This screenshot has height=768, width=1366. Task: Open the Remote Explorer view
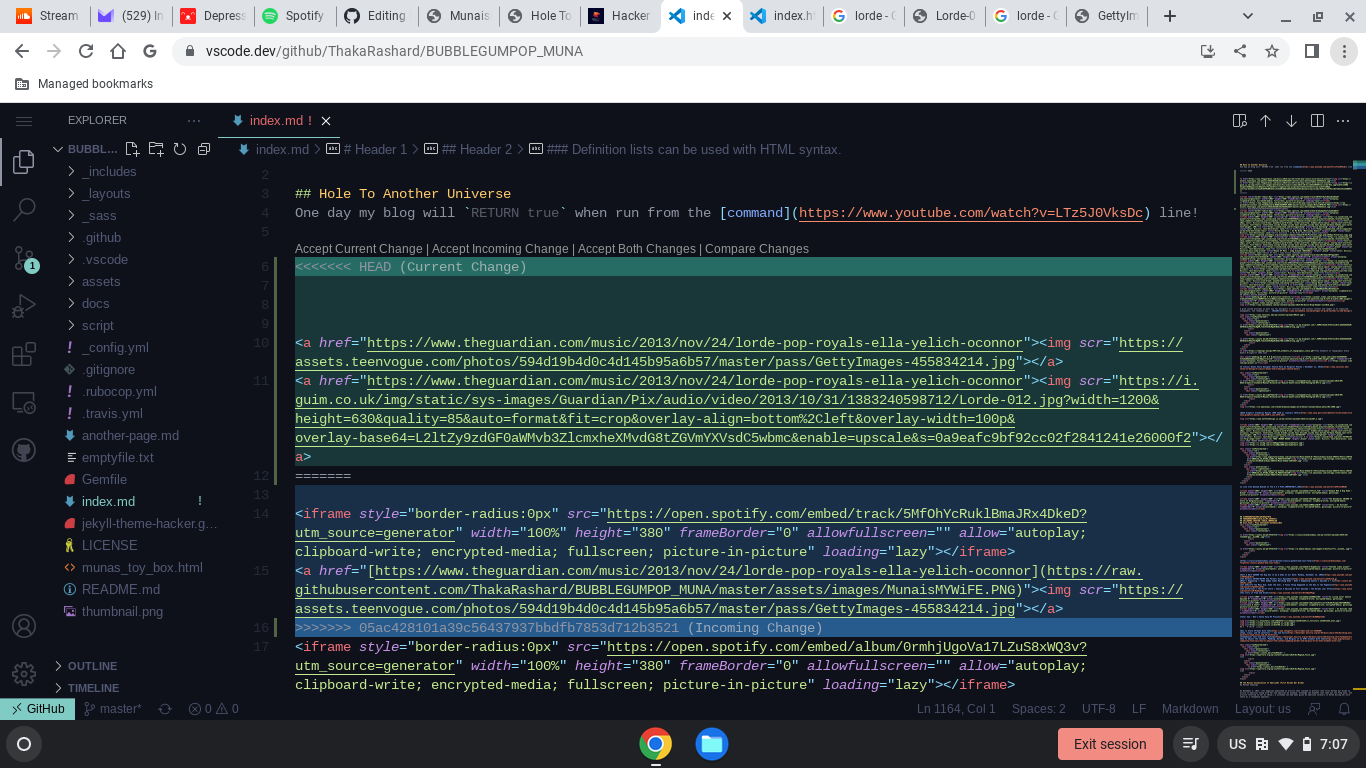(x=24, y=403)
